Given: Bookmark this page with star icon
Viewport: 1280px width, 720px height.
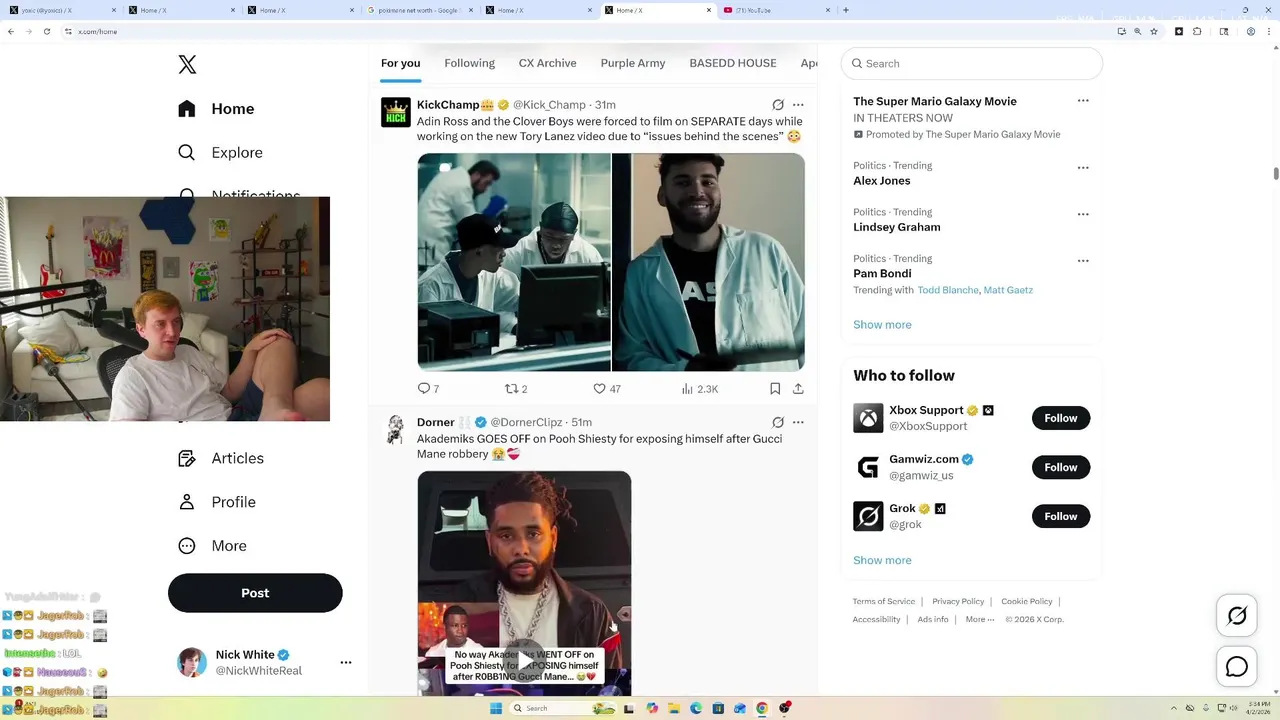Looking at the screenshot, I should click(1154, 32).
